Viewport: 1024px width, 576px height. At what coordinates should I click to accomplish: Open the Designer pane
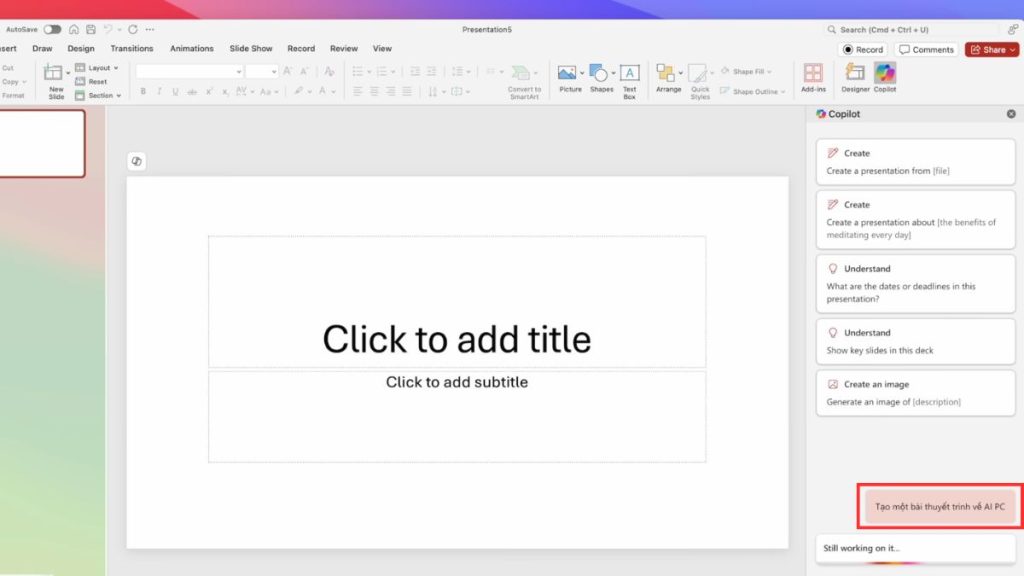pyautogui.click(x=855, y=76)
